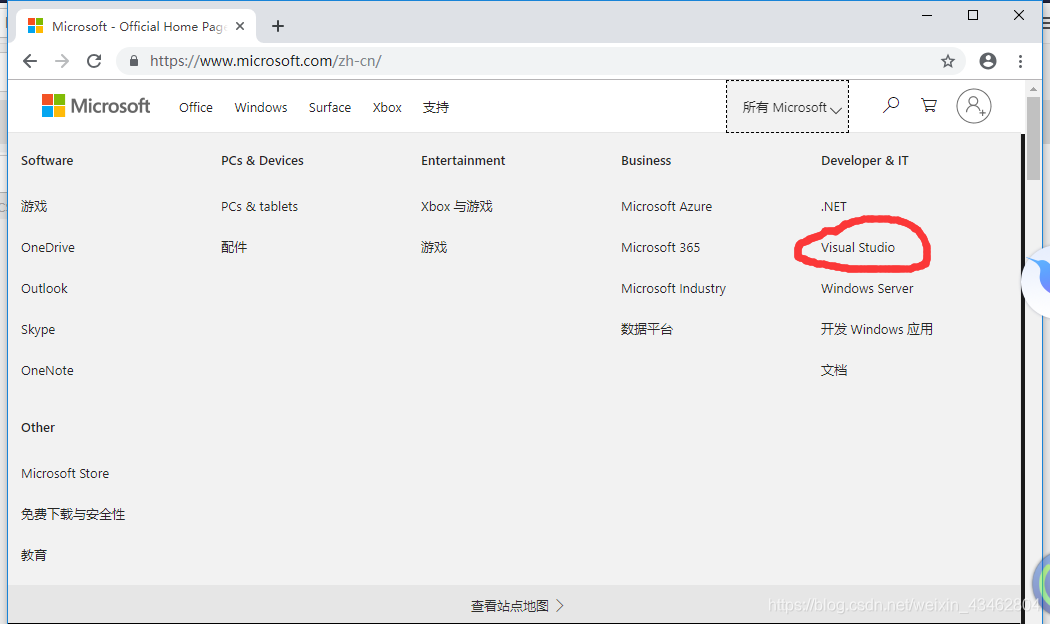Open the Xbox 与游戏 link
1050x624 pixels.
tap(457, 206)
